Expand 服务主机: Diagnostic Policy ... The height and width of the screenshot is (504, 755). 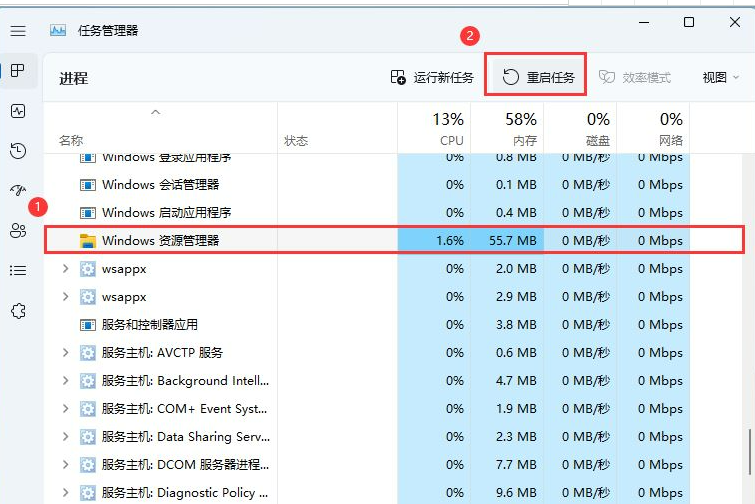tap(65, 492)
